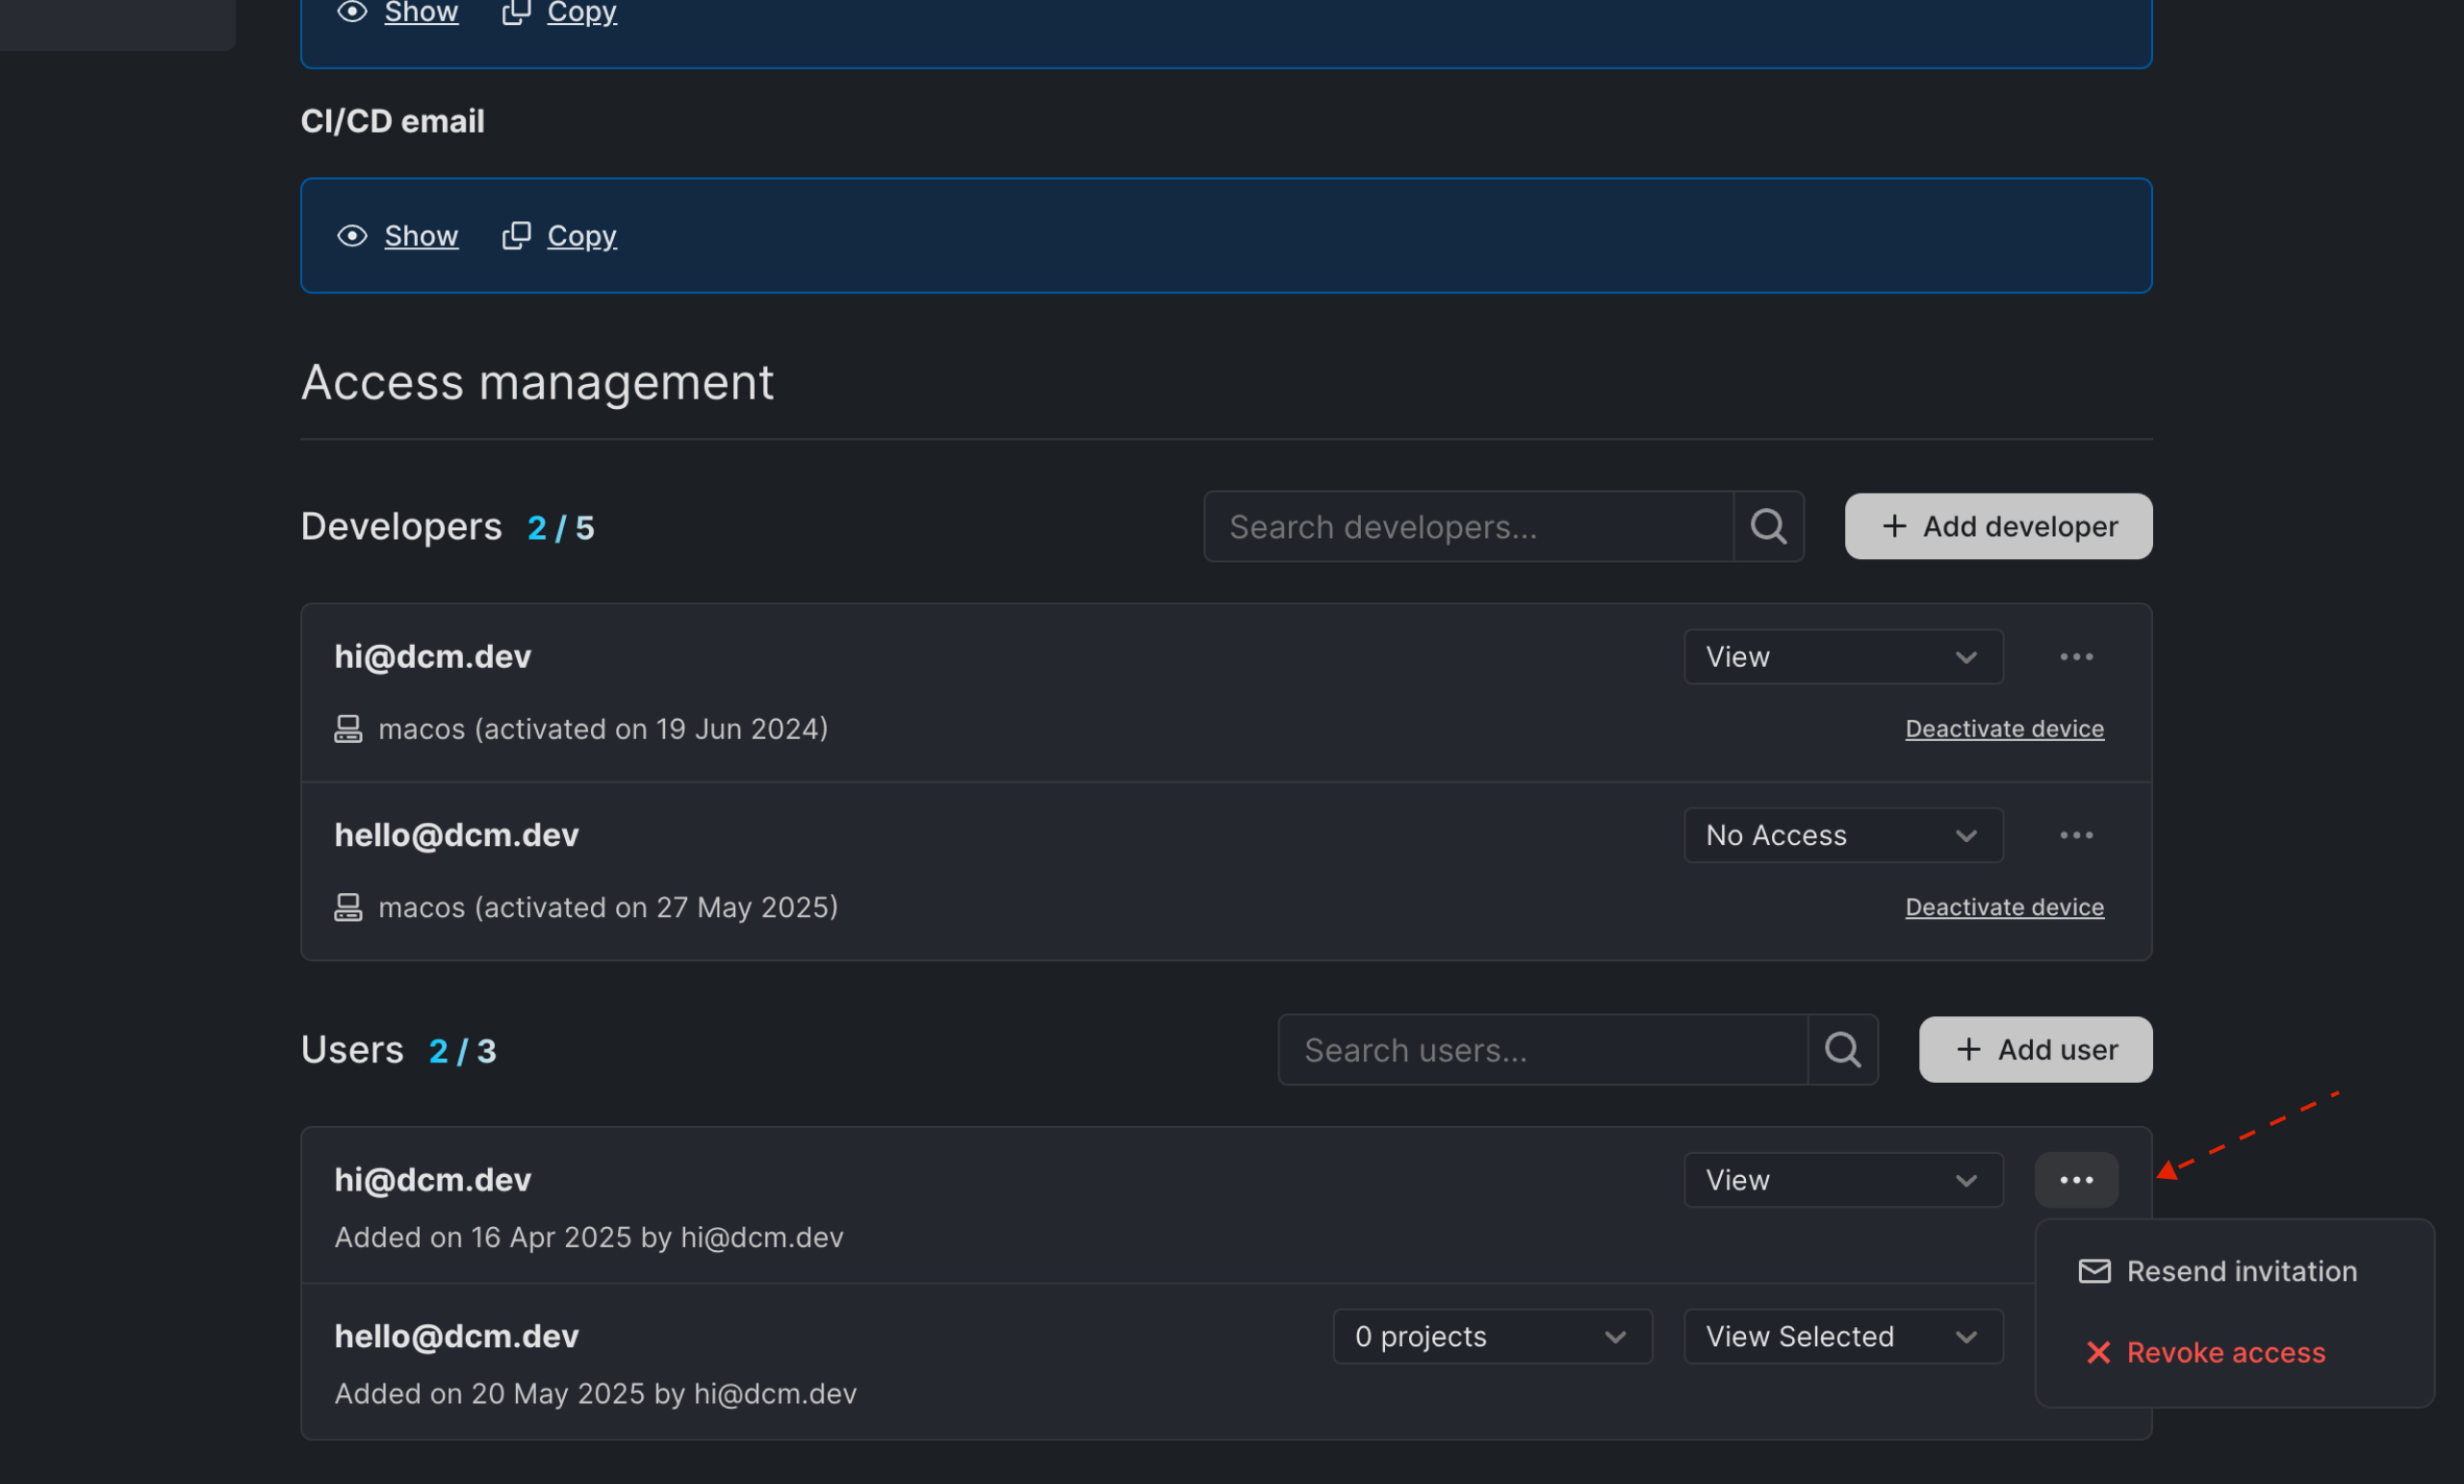
Task: Toggle Show in the topmost key box
Action: 421,12
